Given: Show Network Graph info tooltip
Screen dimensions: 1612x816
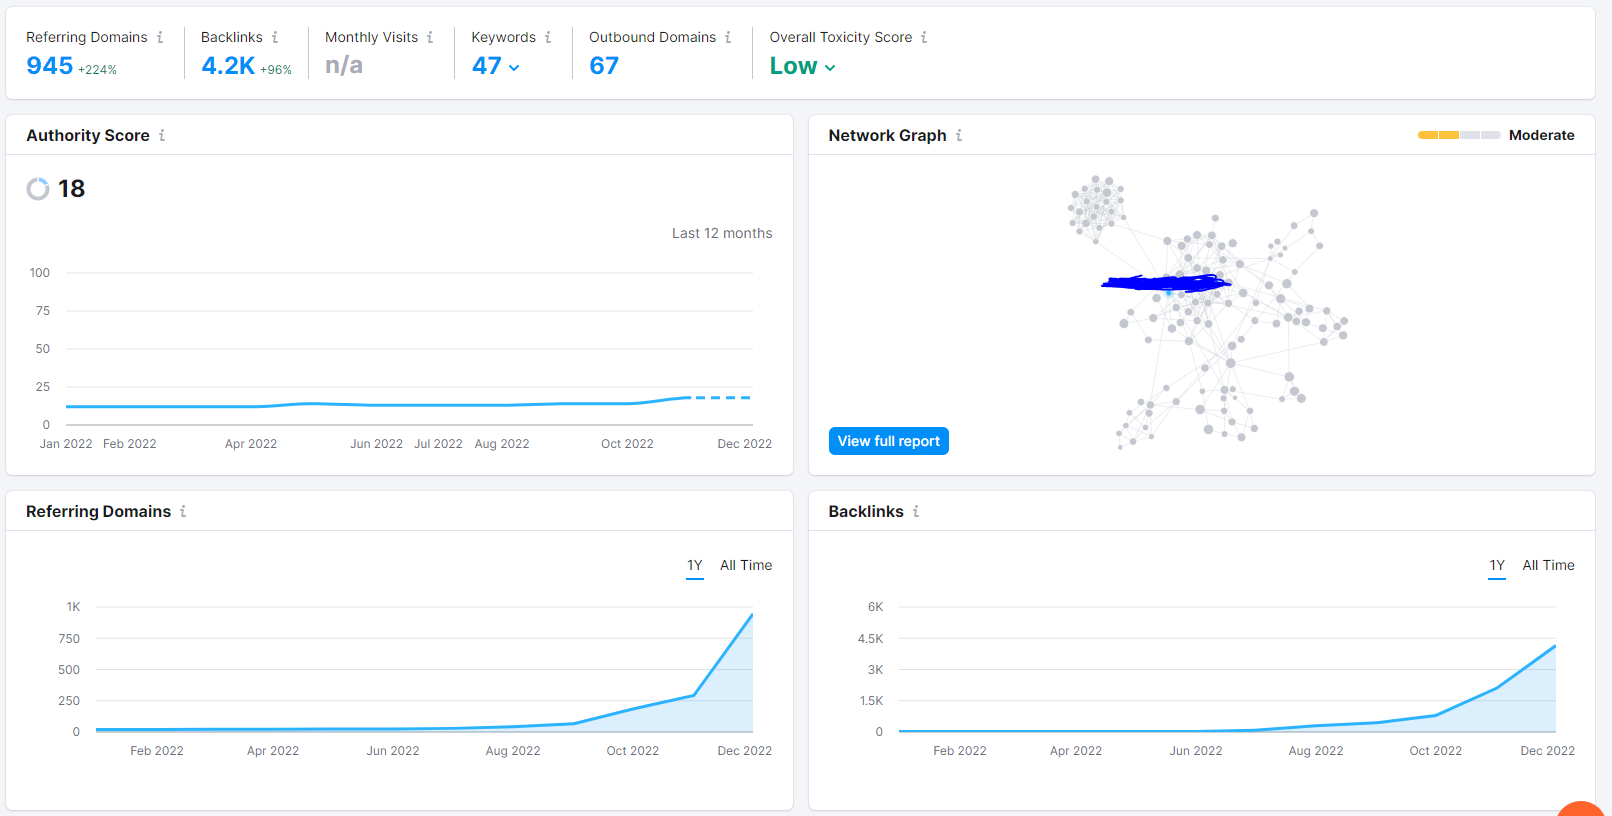Looking at the screenshot, I should tap(959, 135).
